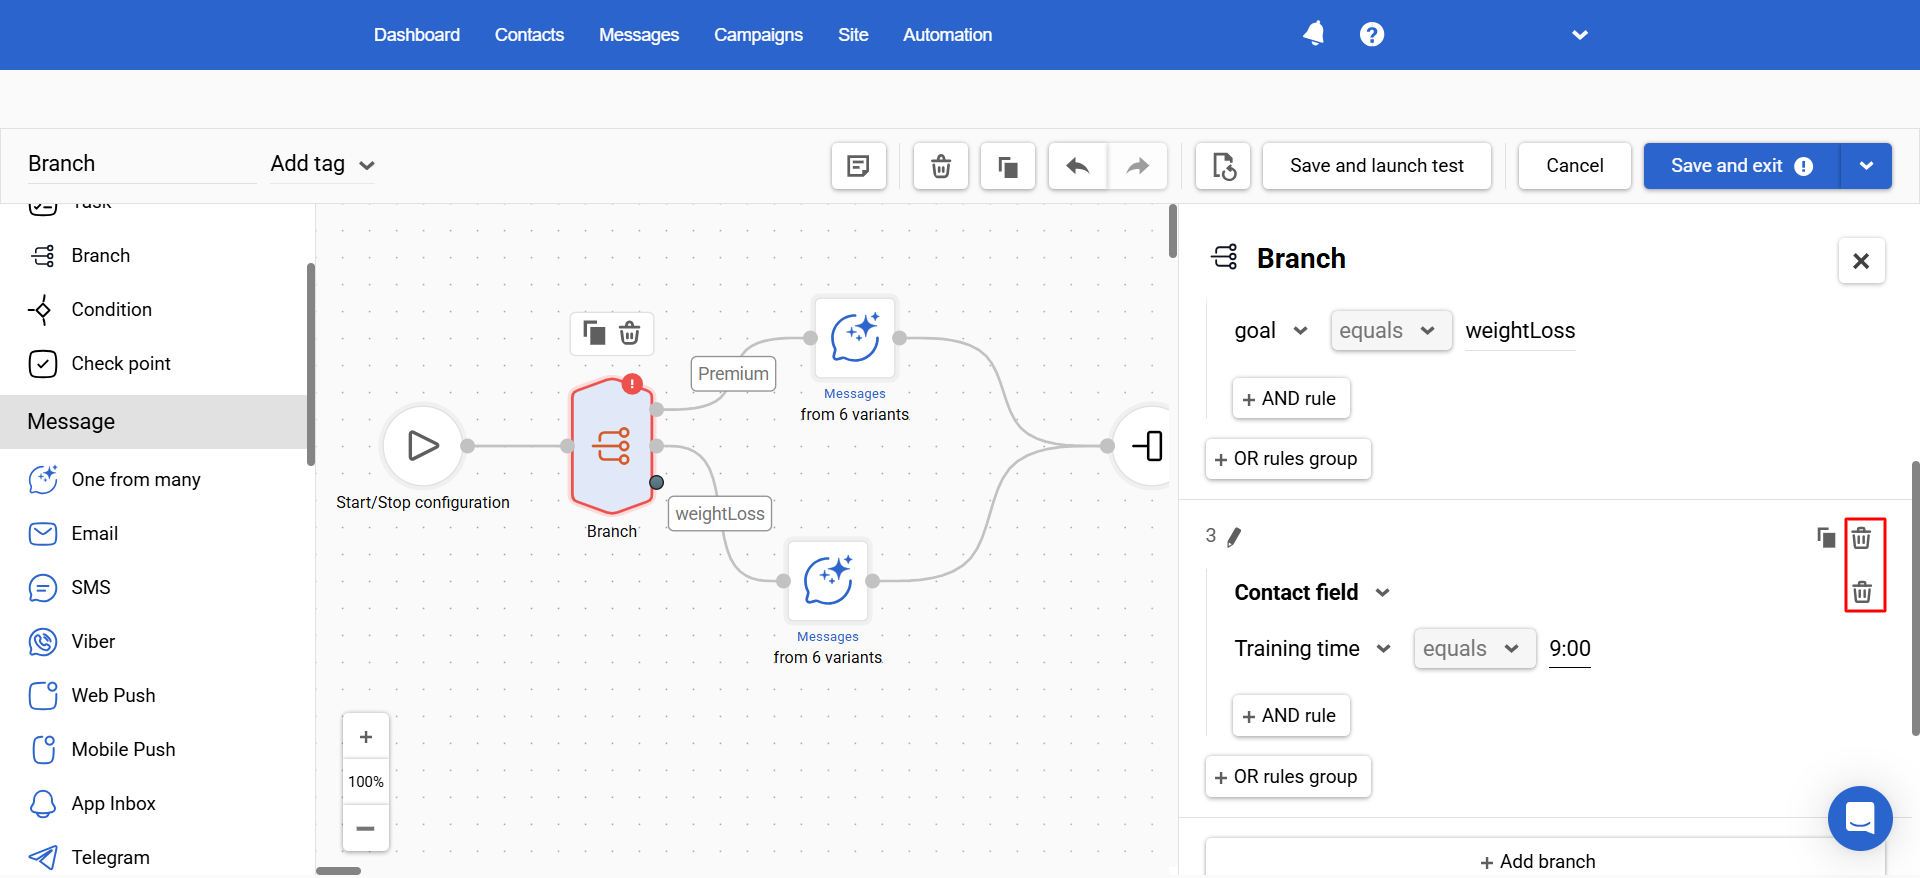Edit the workflow name Branch field
The width and height of the screenshot is (1920, 878).
click(142, 164)
